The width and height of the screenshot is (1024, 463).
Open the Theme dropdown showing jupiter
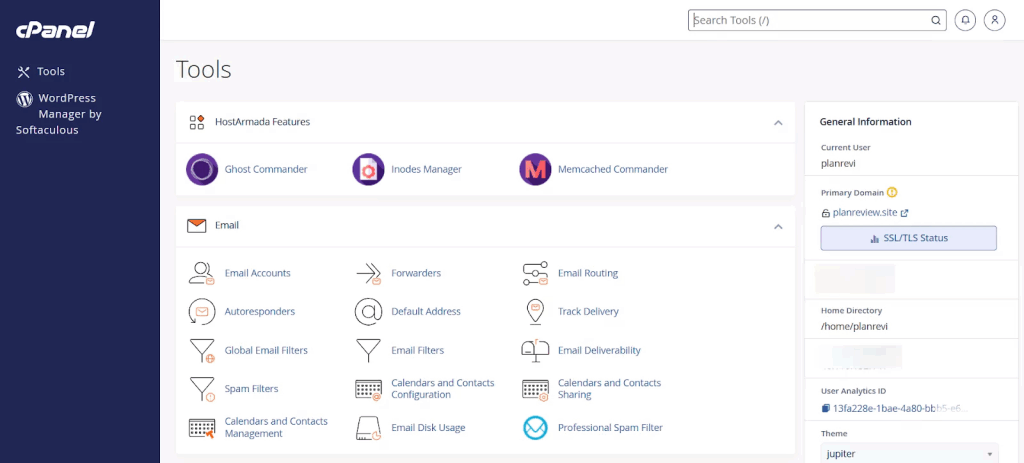click(x=908, y=453)
